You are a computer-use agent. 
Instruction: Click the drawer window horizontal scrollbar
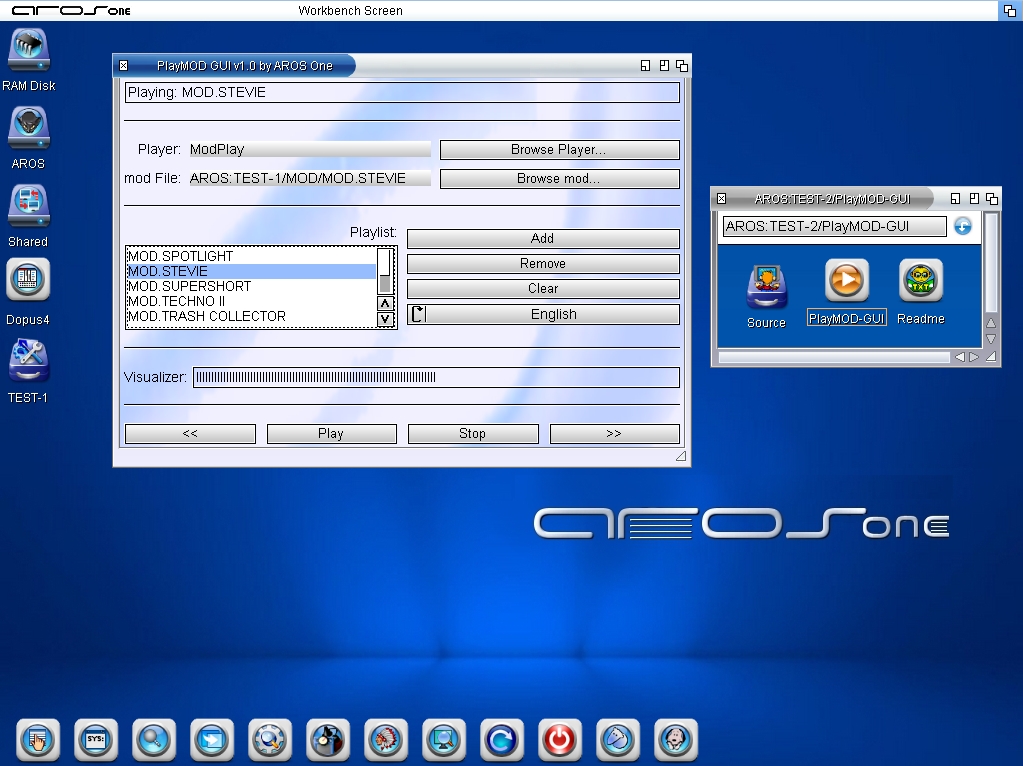click(x=834, y=357)
